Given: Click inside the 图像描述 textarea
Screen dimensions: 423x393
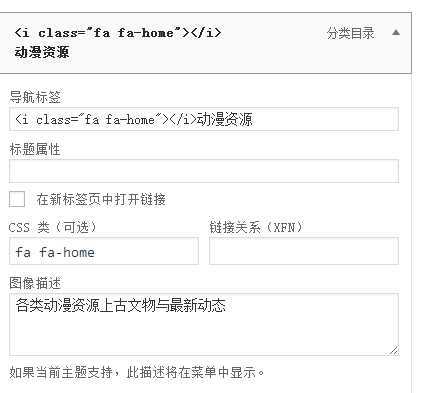Looking at the screenshot, I should click(204, 324).
